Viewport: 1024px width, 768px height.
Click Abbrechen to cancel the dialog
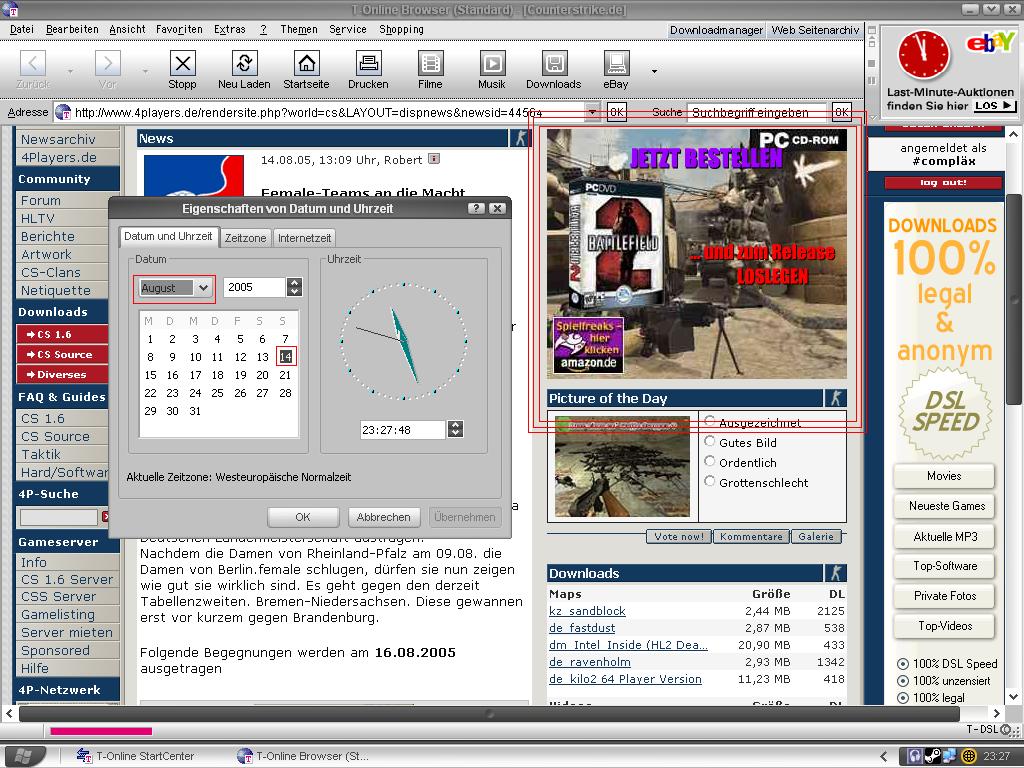point(383,517)
